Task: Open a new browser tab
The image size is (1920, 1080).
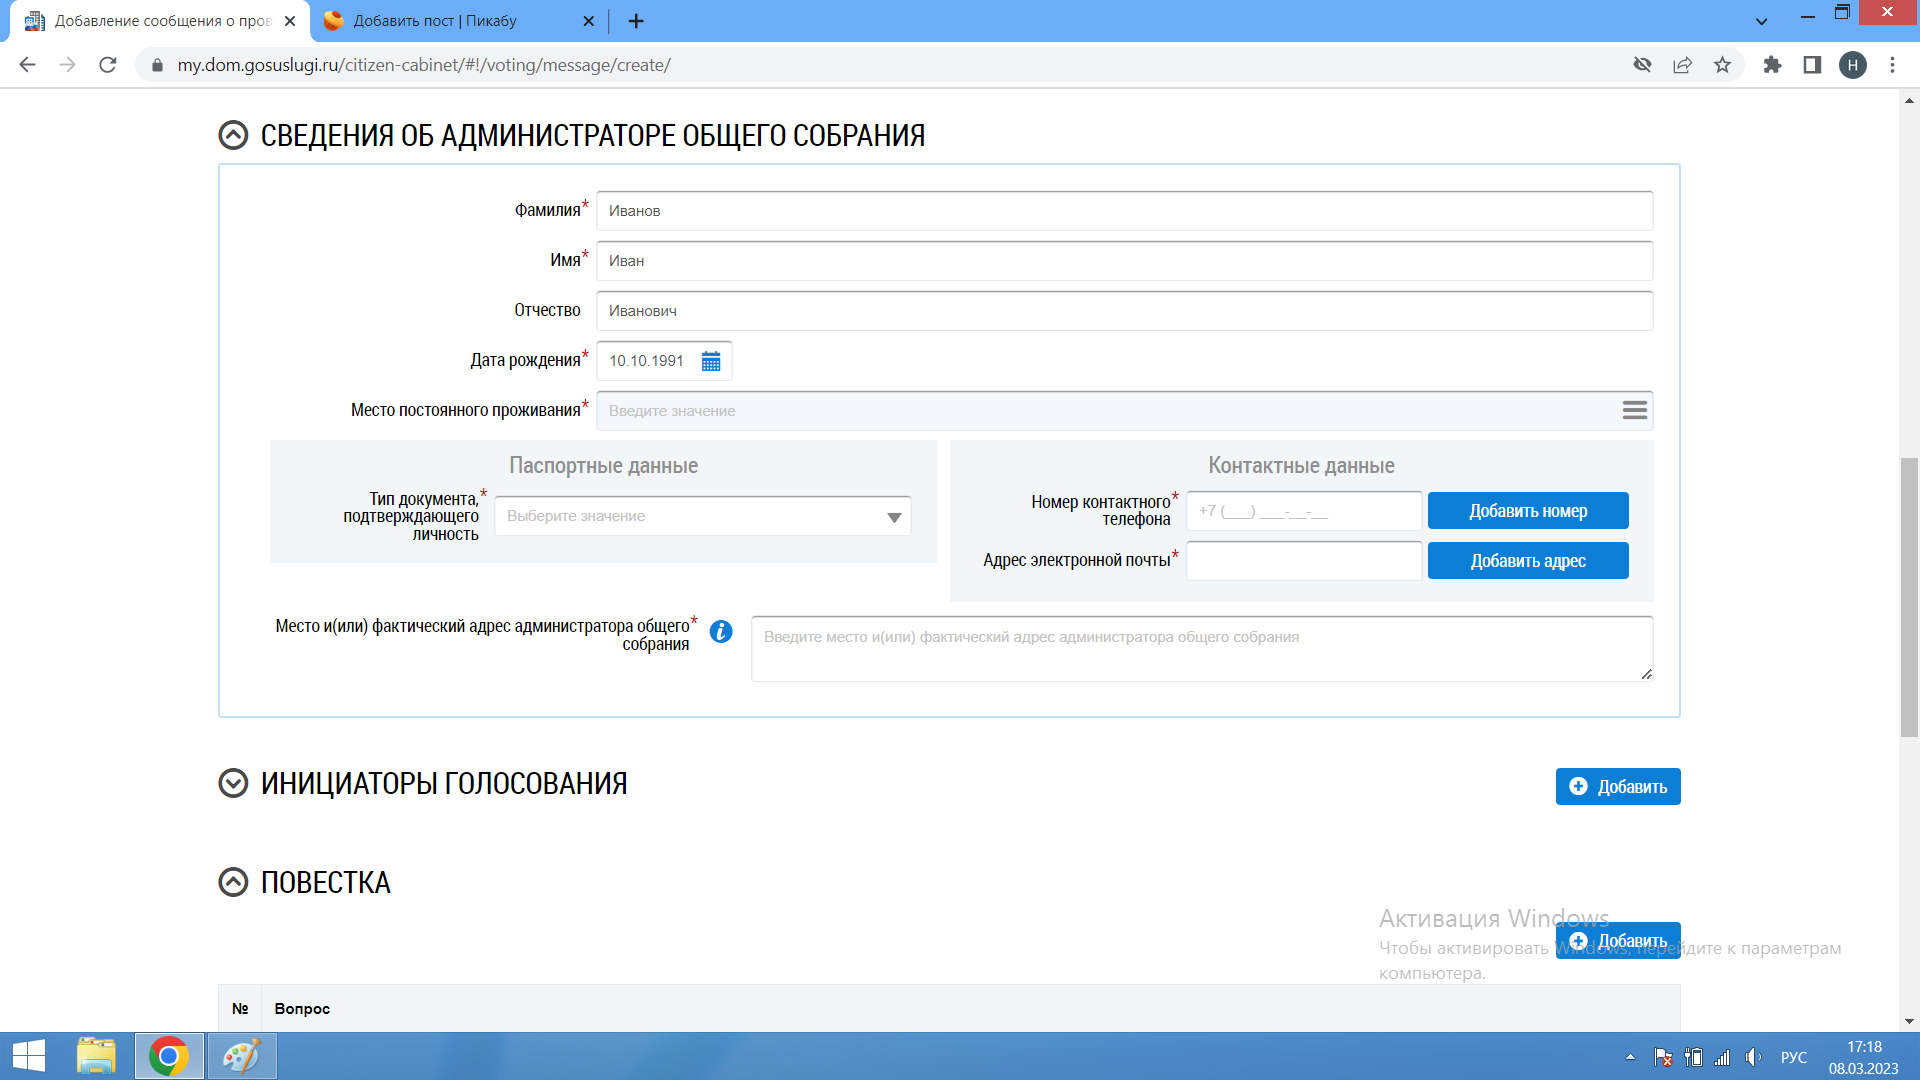Action: (636, 21)
